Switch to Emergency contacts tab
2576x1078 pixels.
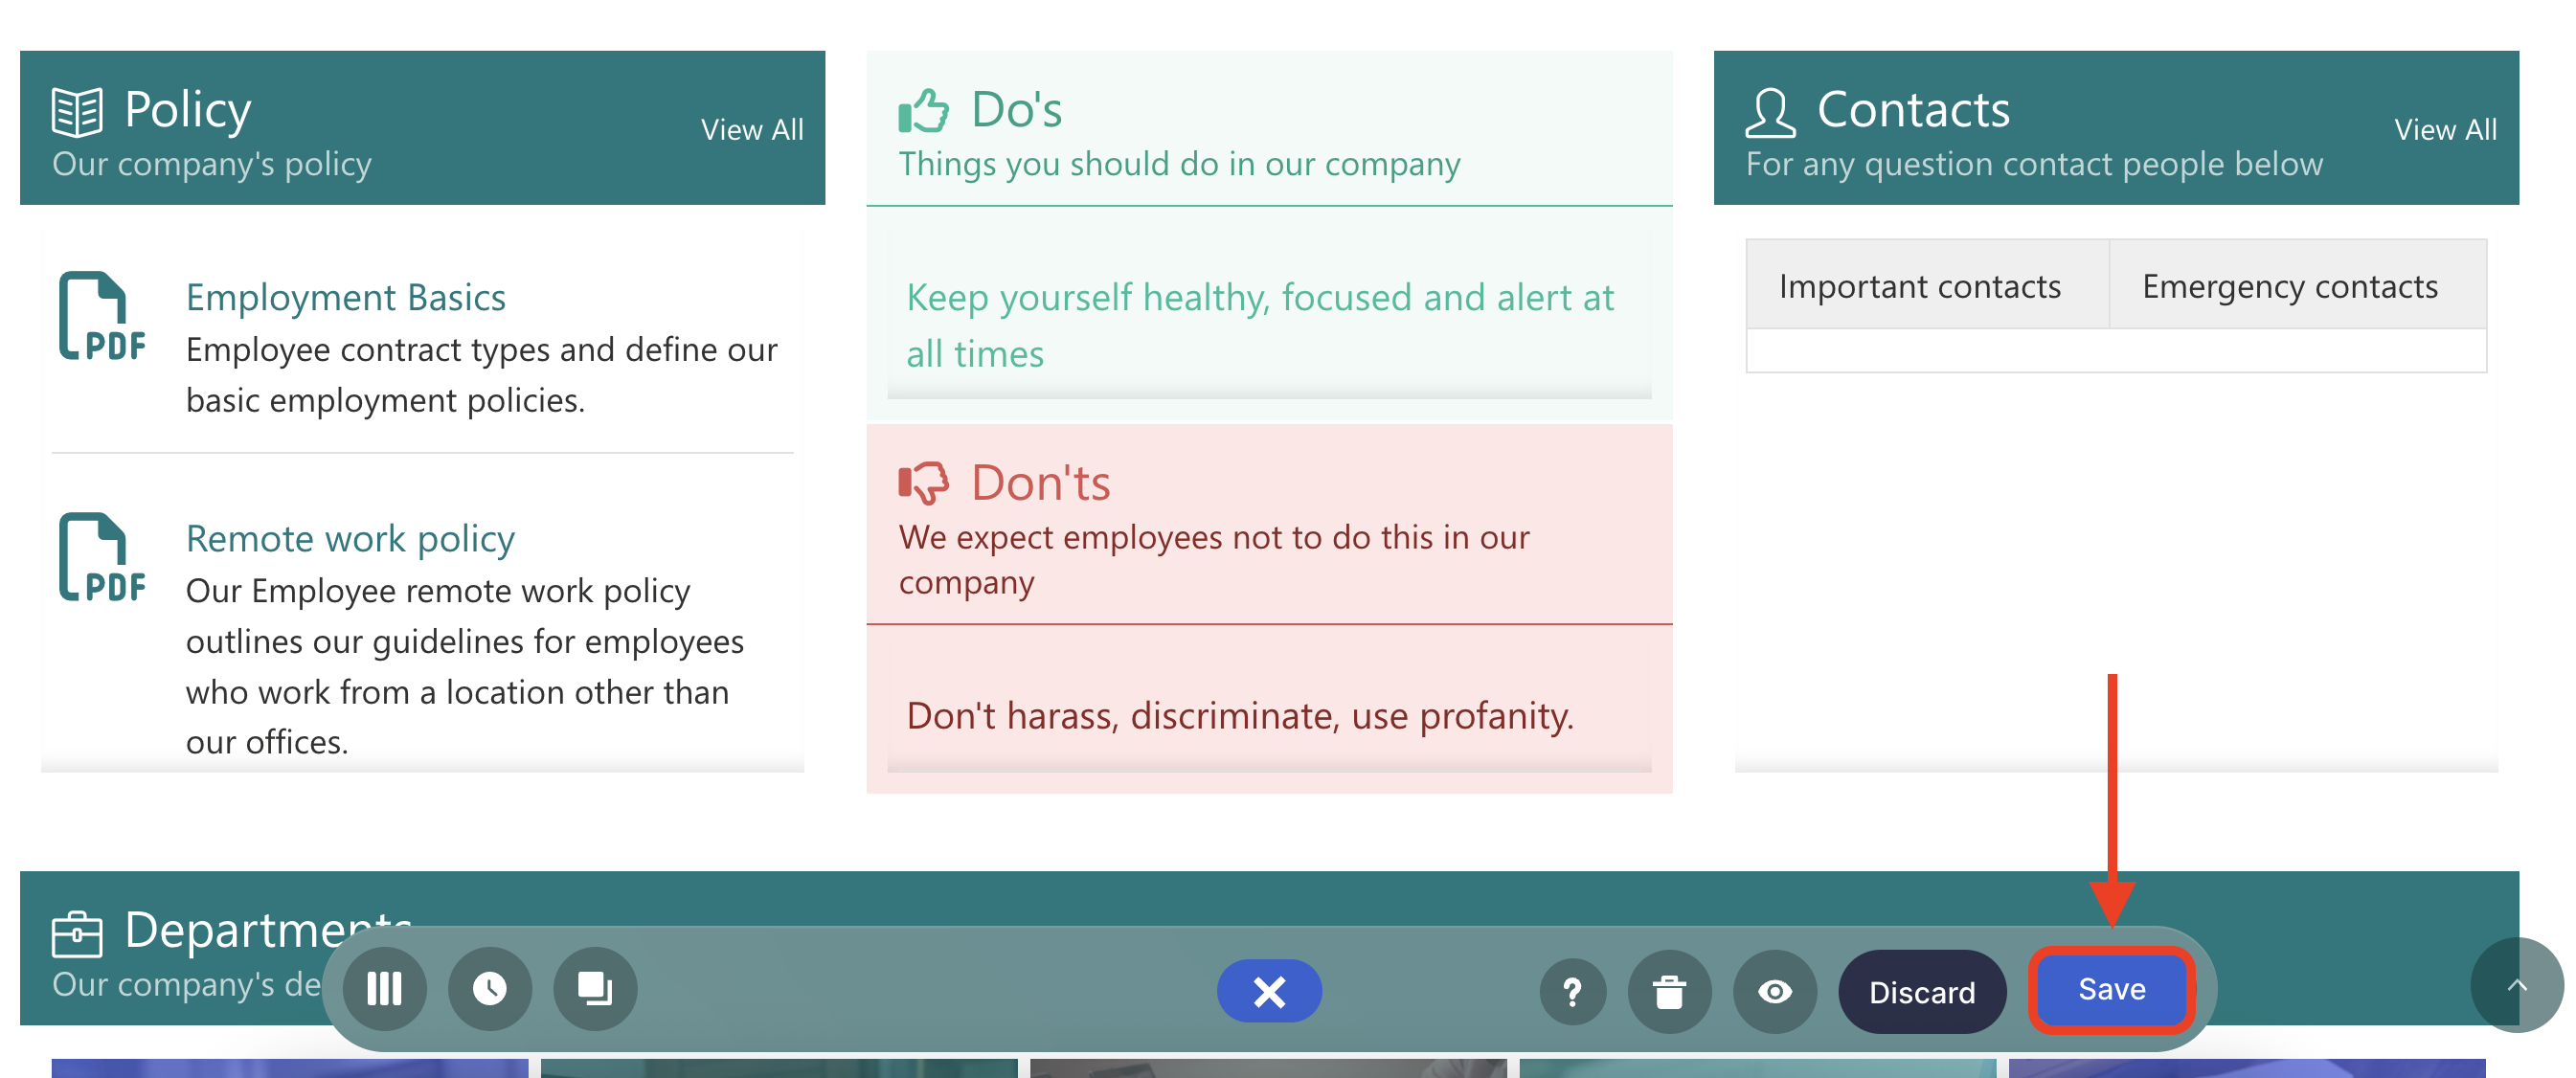click(x=2289, y=286)
